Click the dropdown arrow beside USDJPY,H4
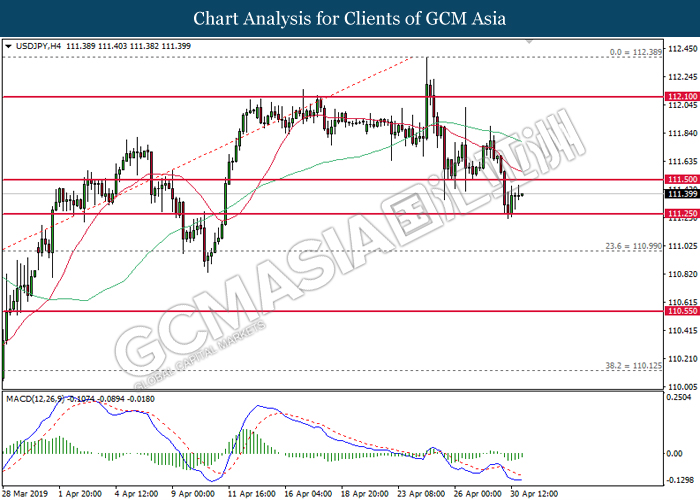The image size is (700, 500). 8,46
